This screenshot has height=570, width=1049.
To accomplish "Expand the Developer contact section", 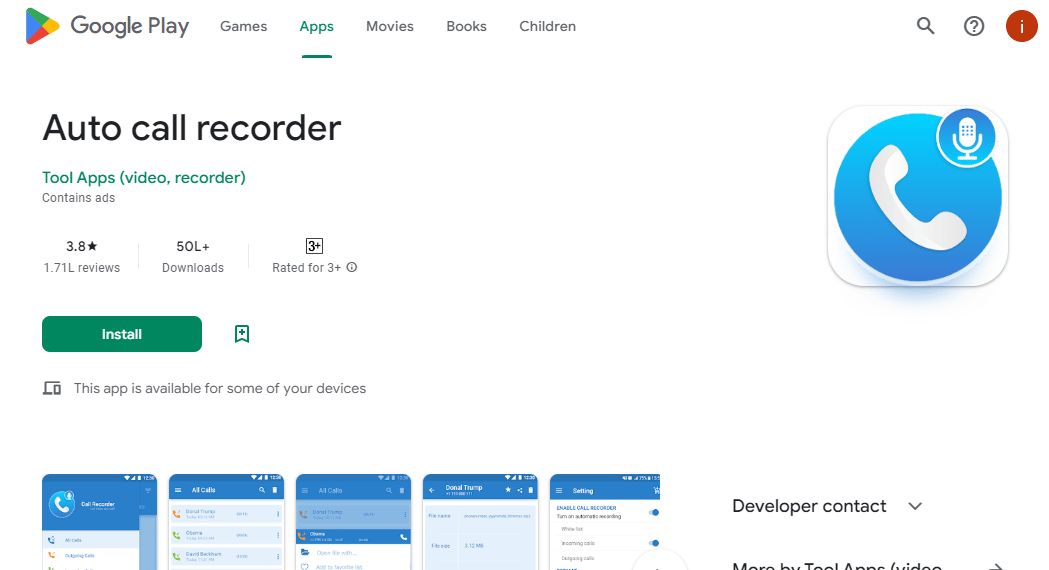I will click(915, 506).
